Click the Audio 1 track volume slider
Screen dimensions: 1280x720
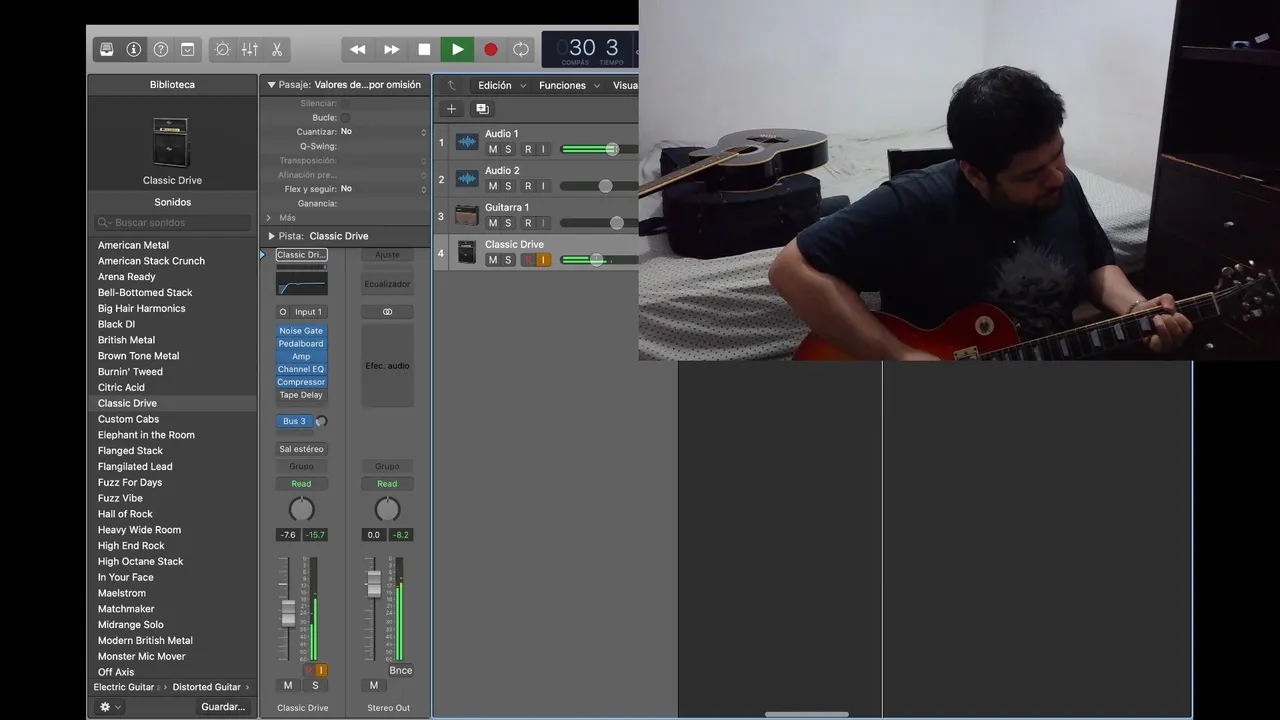click(x=599, y=149)
